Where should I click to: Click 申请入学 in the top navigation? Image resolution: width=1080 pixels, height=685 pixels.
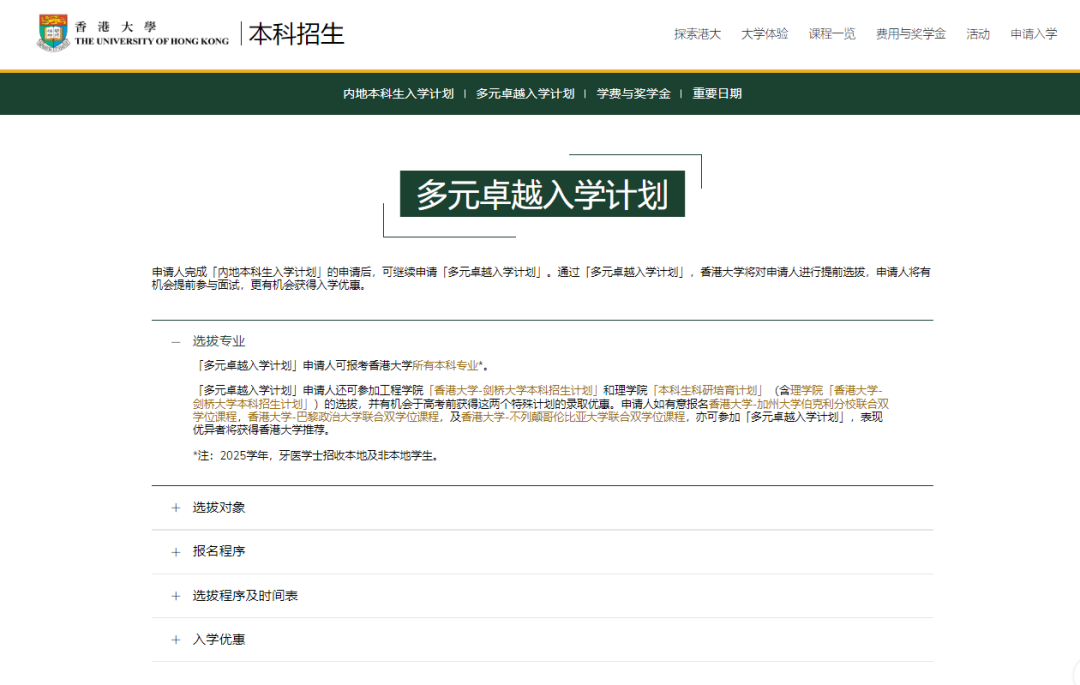click(x=1033, y=34)
